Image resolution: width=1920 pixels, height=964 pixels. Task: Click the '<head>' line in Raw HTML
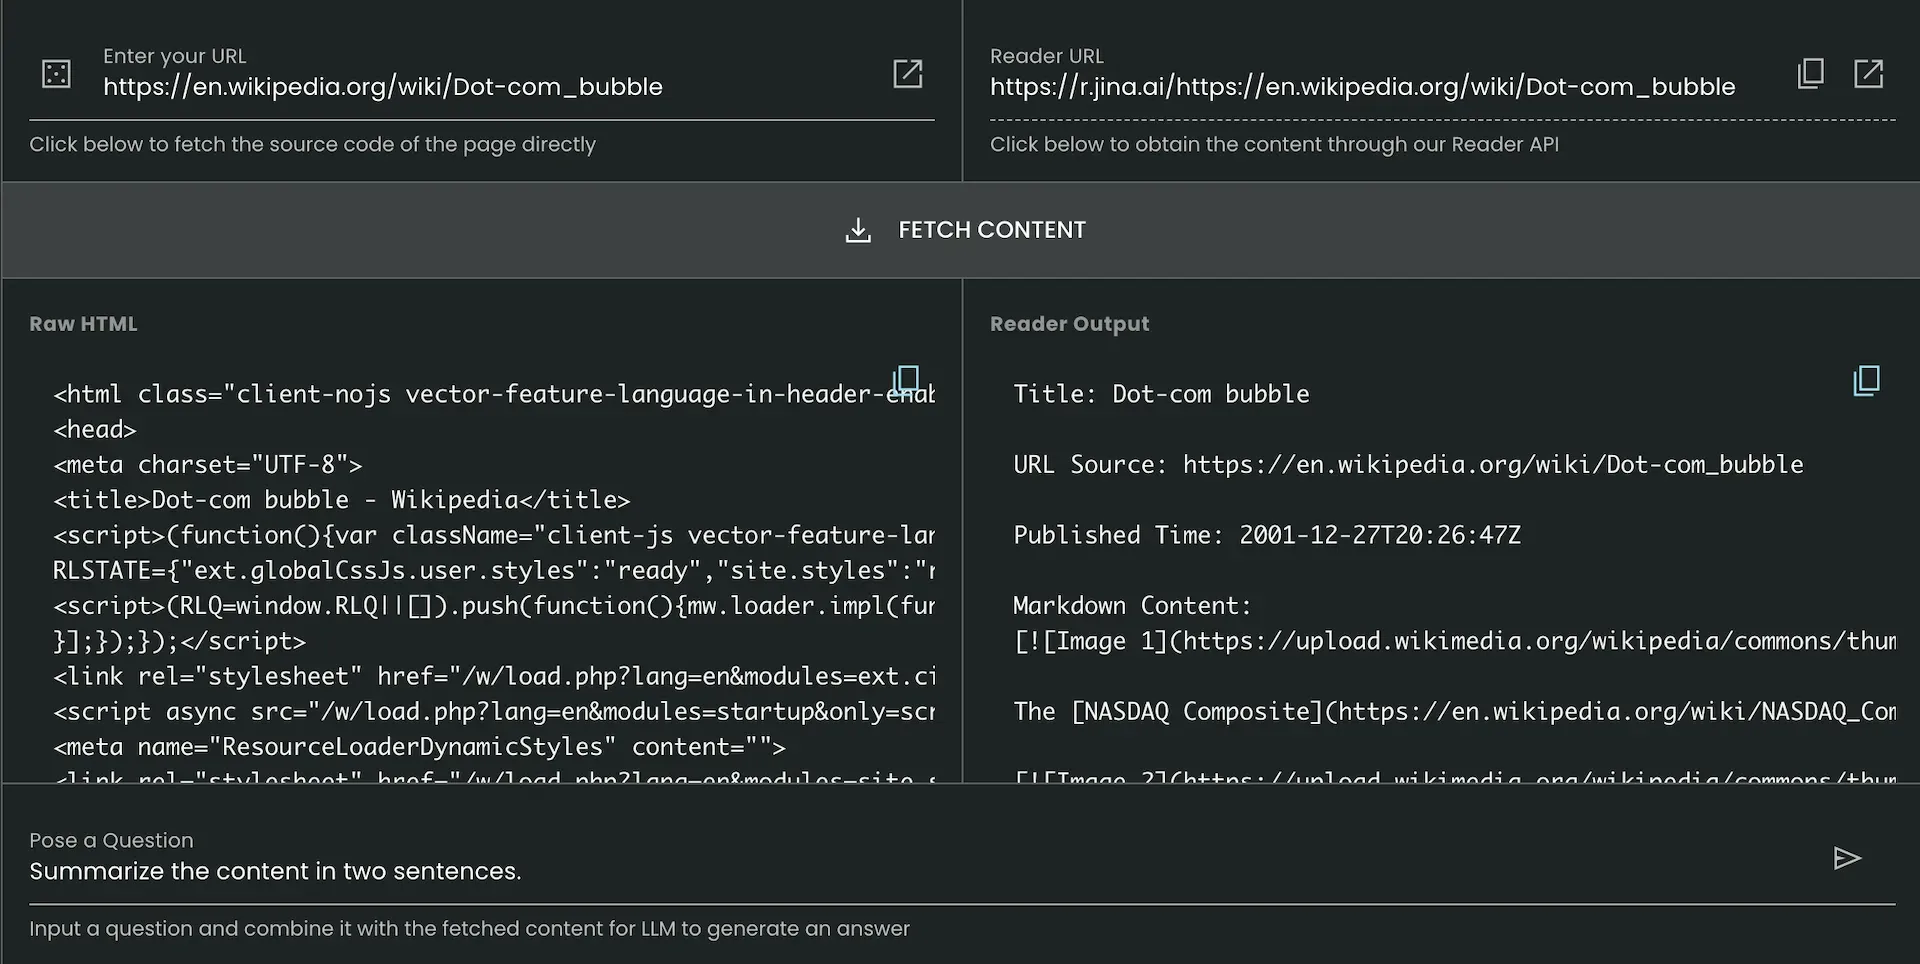[95, 430]
